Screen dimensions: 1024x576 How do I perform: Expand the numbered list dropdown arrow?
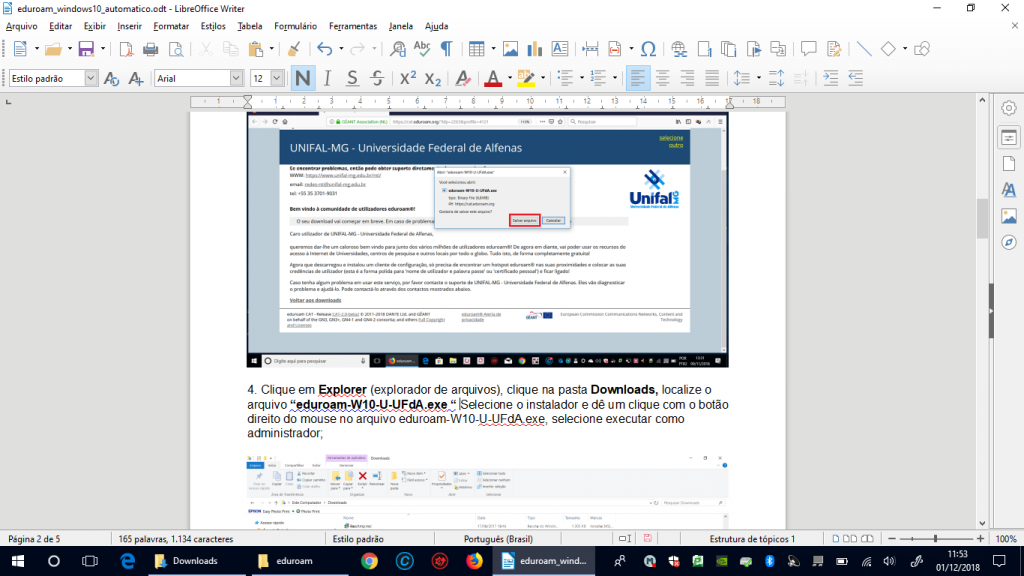point(615,78)
